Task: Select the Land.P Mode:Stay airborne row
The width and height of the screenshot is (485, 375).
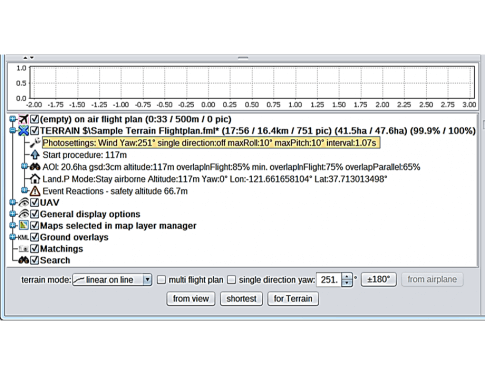Action: 215,179
